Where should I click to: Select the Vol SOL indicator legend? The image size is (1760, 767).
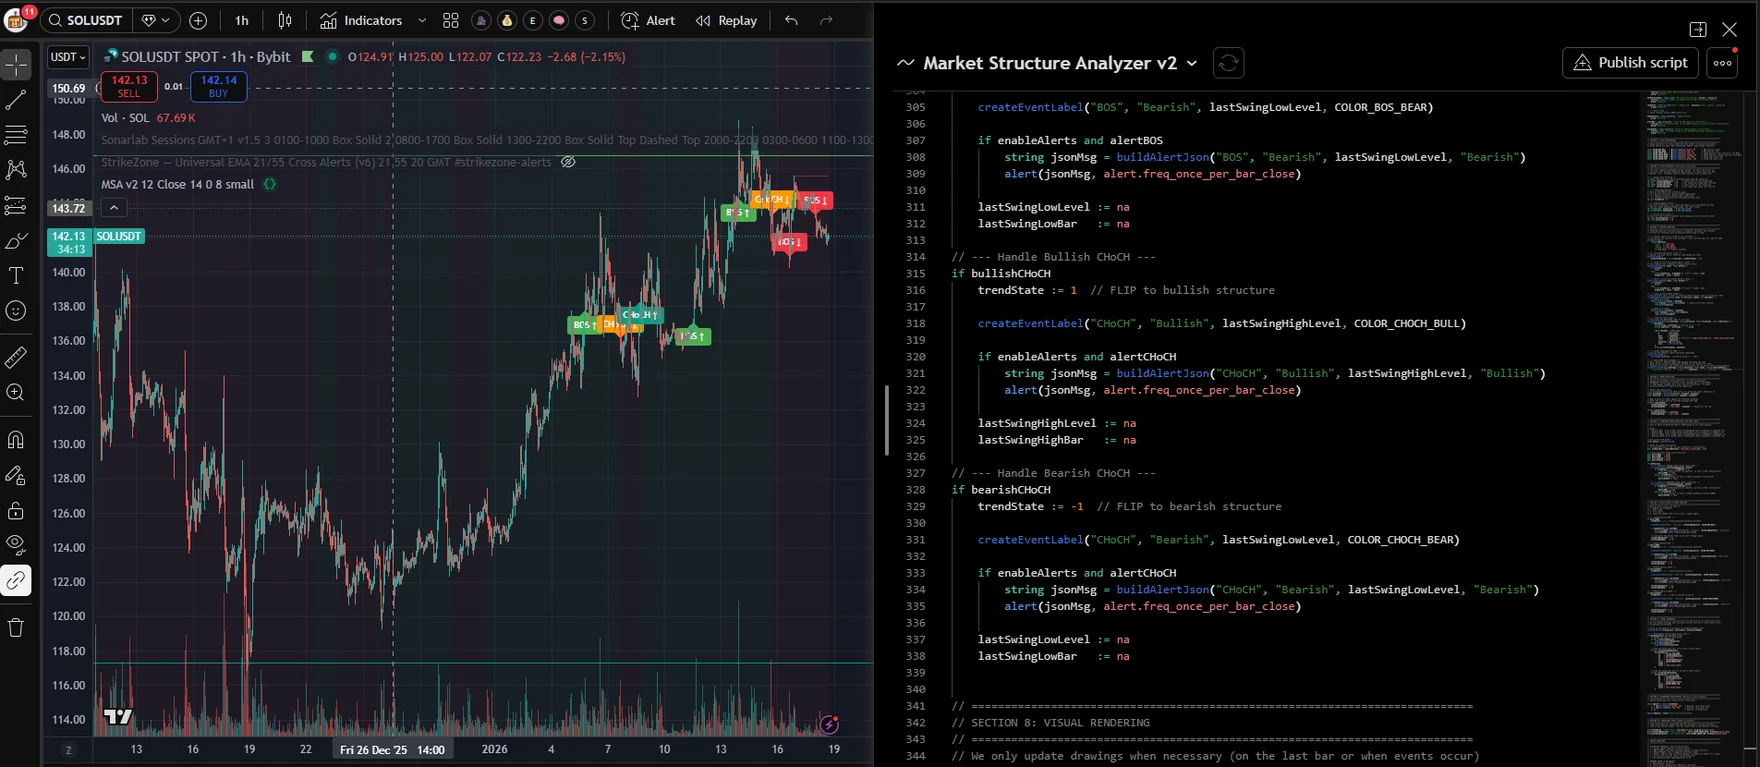coord(148,118)
